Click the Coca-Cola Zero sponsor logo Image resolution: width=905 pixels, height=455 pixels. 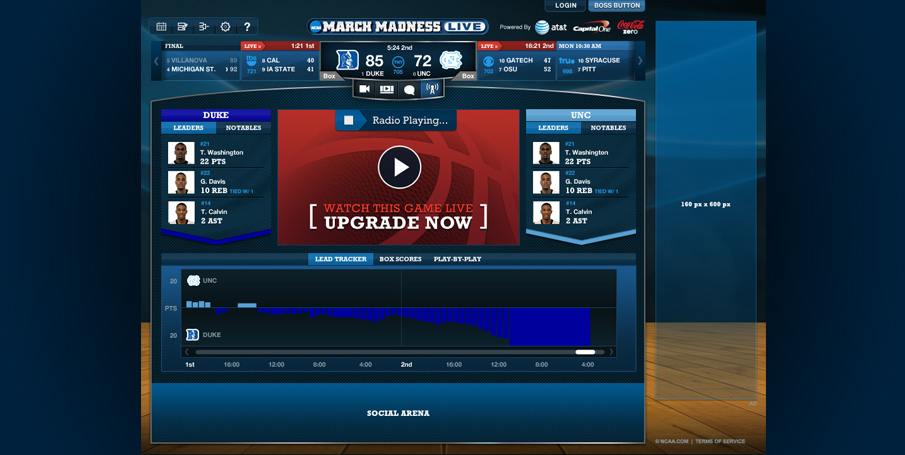click(x=630, y=27)
